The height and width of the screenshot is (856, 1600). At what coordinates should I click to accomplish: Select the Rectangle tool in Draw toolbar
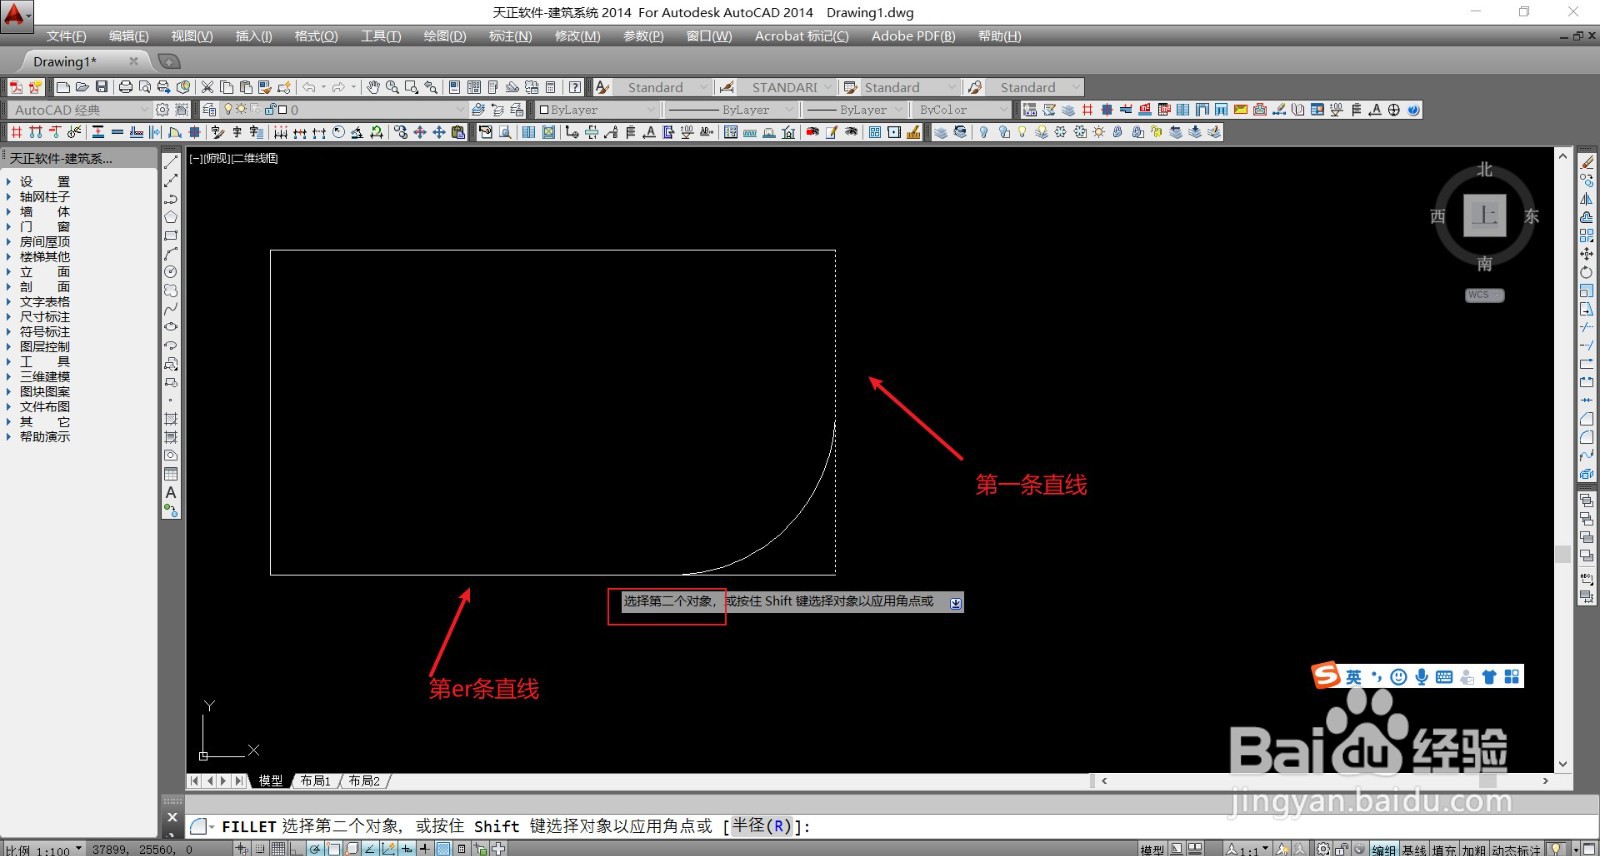pos(171,236)
